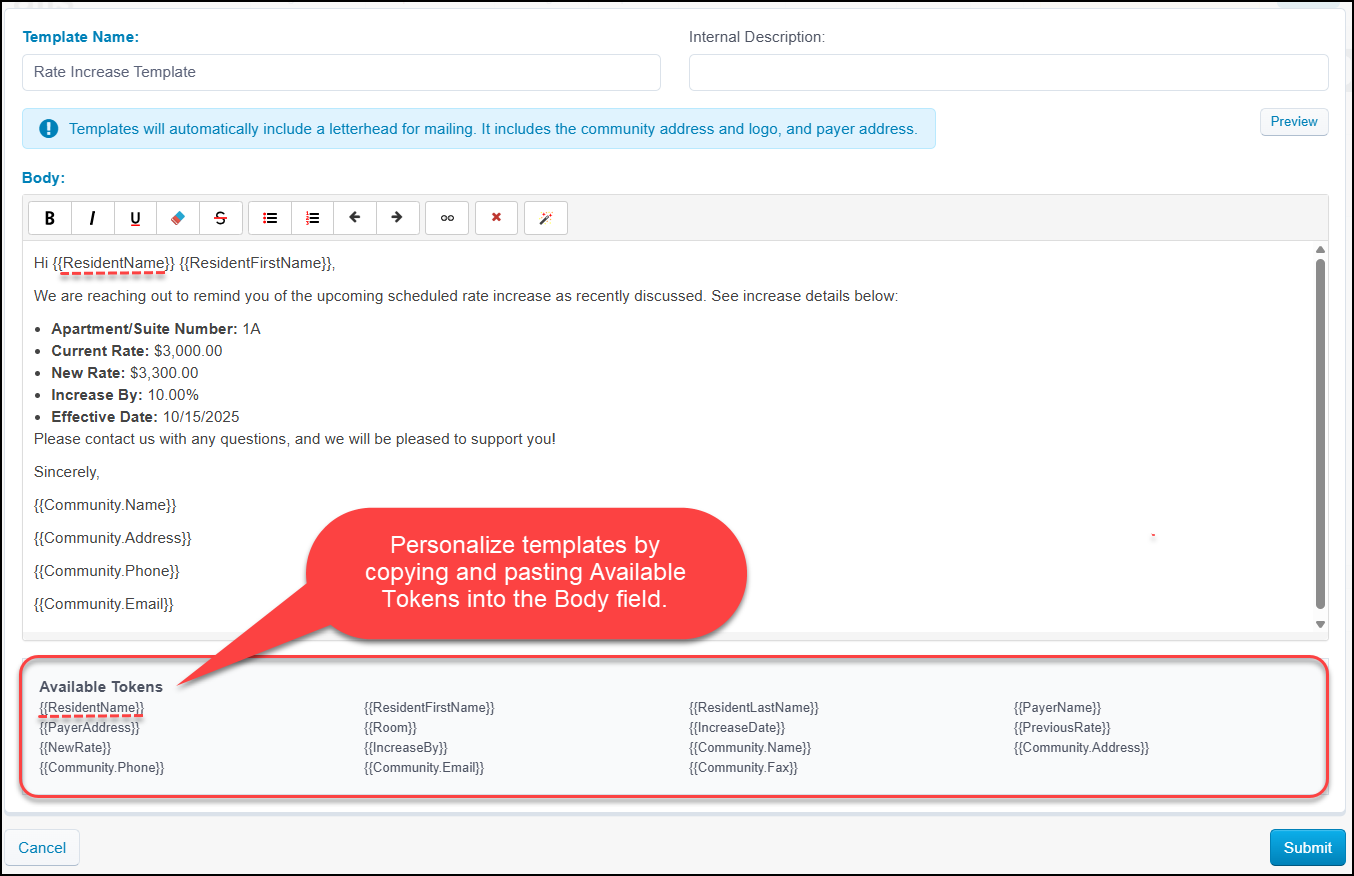Image resolution: width=1354 pixels, height=876 pixels.
Task: Click {{Community.Phone}} in the body signature
Action: tap(107, 571)
